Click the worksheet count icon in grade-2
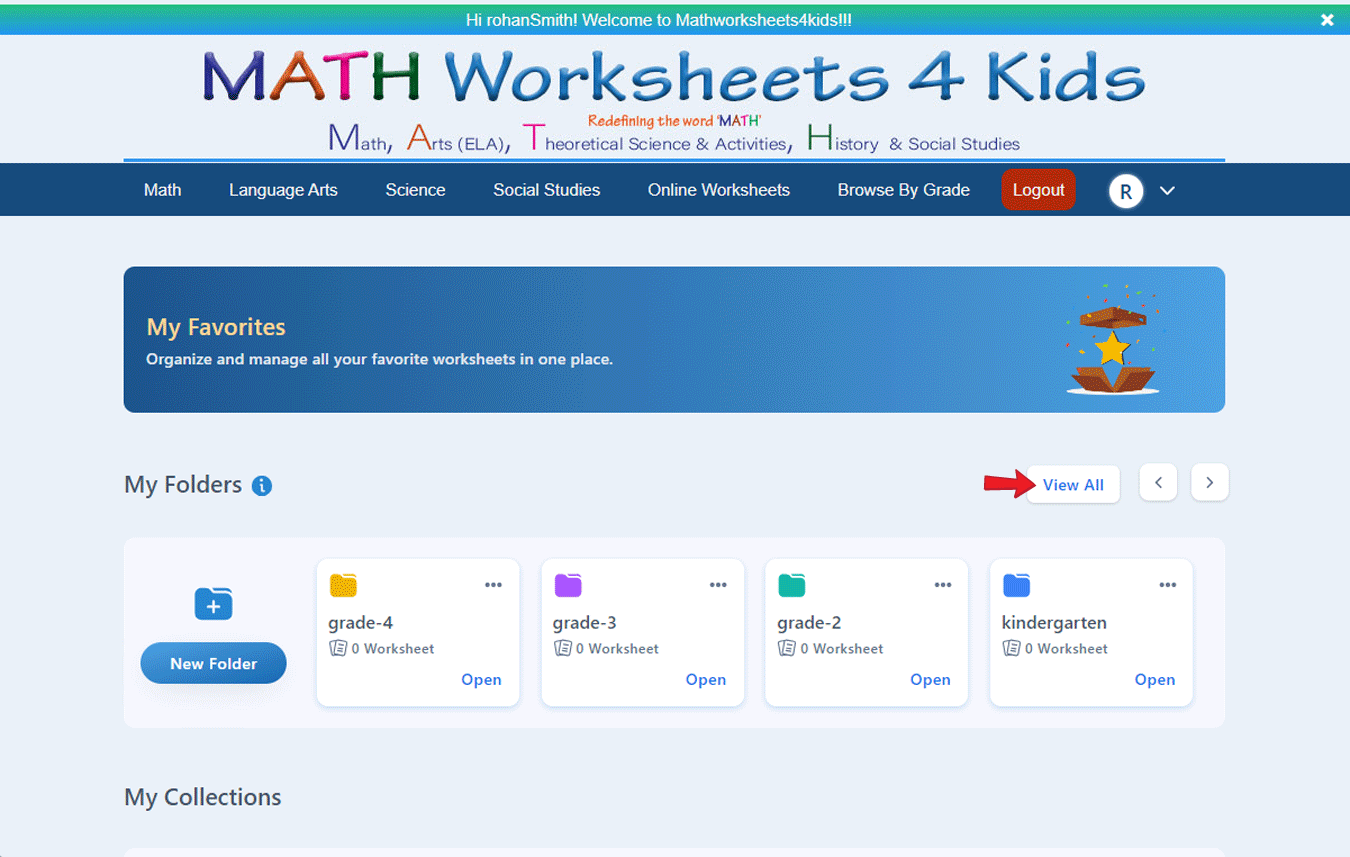The image size is (1350, 857). pyautogui.click(x=787, y=649)
